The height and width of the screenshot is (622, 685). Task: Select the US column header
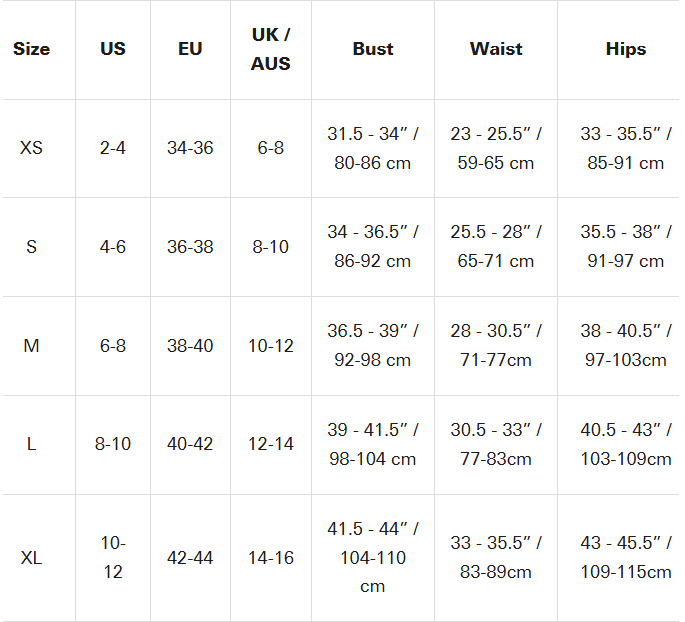[x=113, y=49]
